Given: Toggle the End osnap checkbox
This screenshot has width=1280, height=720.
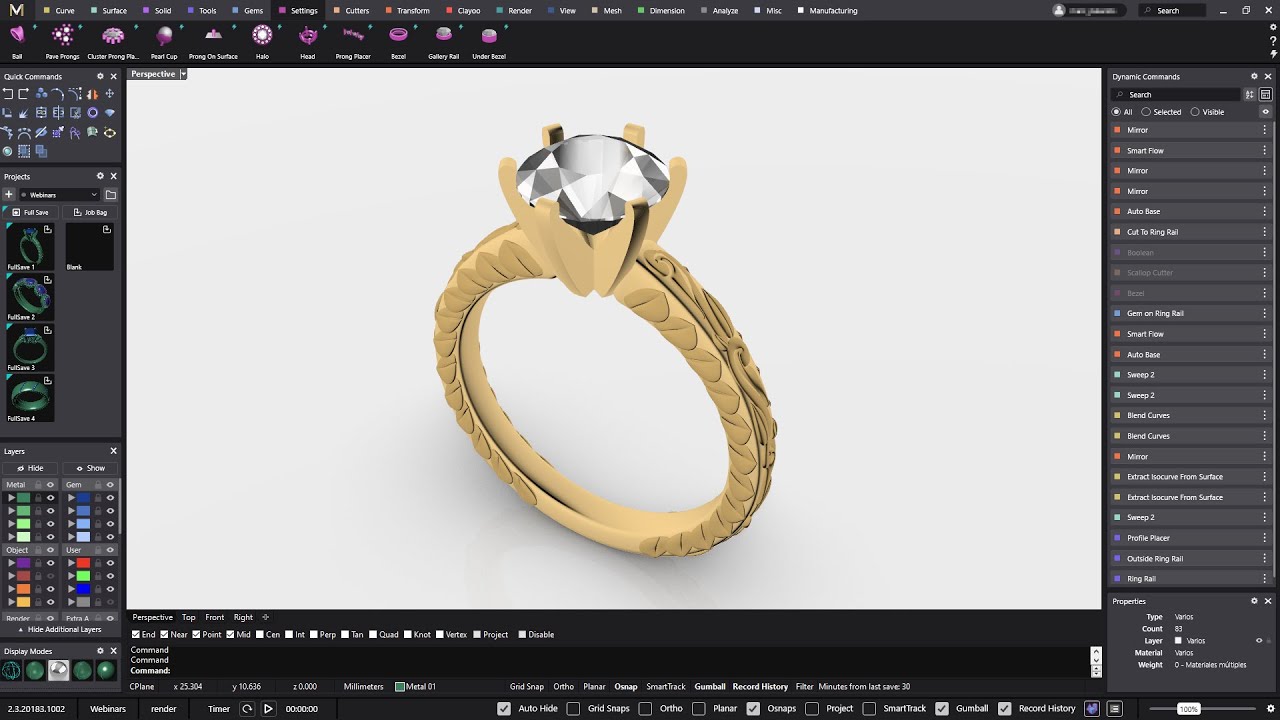Looking at the screenshot, I should [136, 634].
